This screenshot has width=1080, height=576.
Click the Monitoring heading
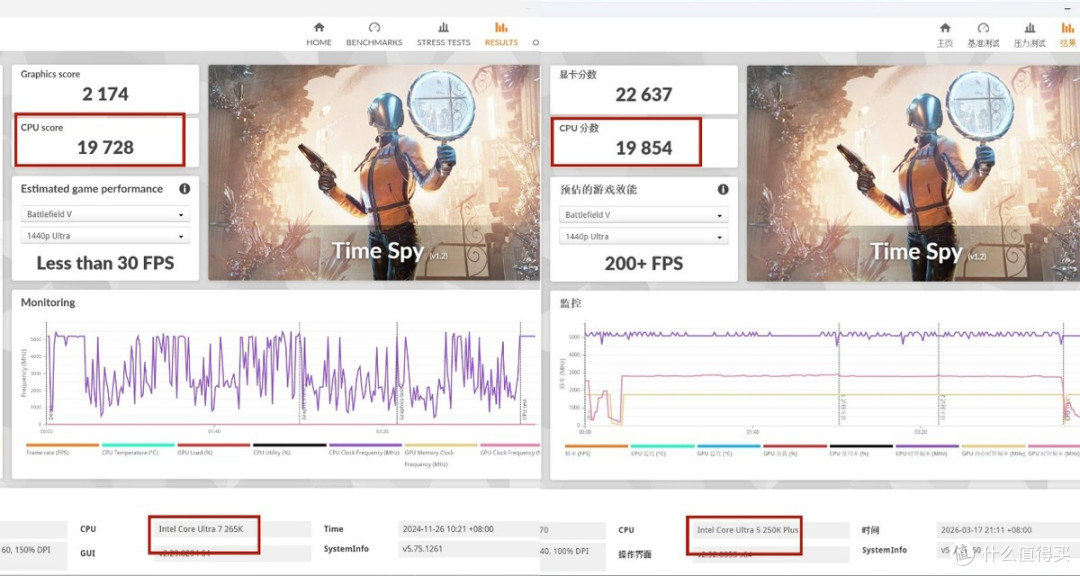pyautogui.click(x=48, y=302)
